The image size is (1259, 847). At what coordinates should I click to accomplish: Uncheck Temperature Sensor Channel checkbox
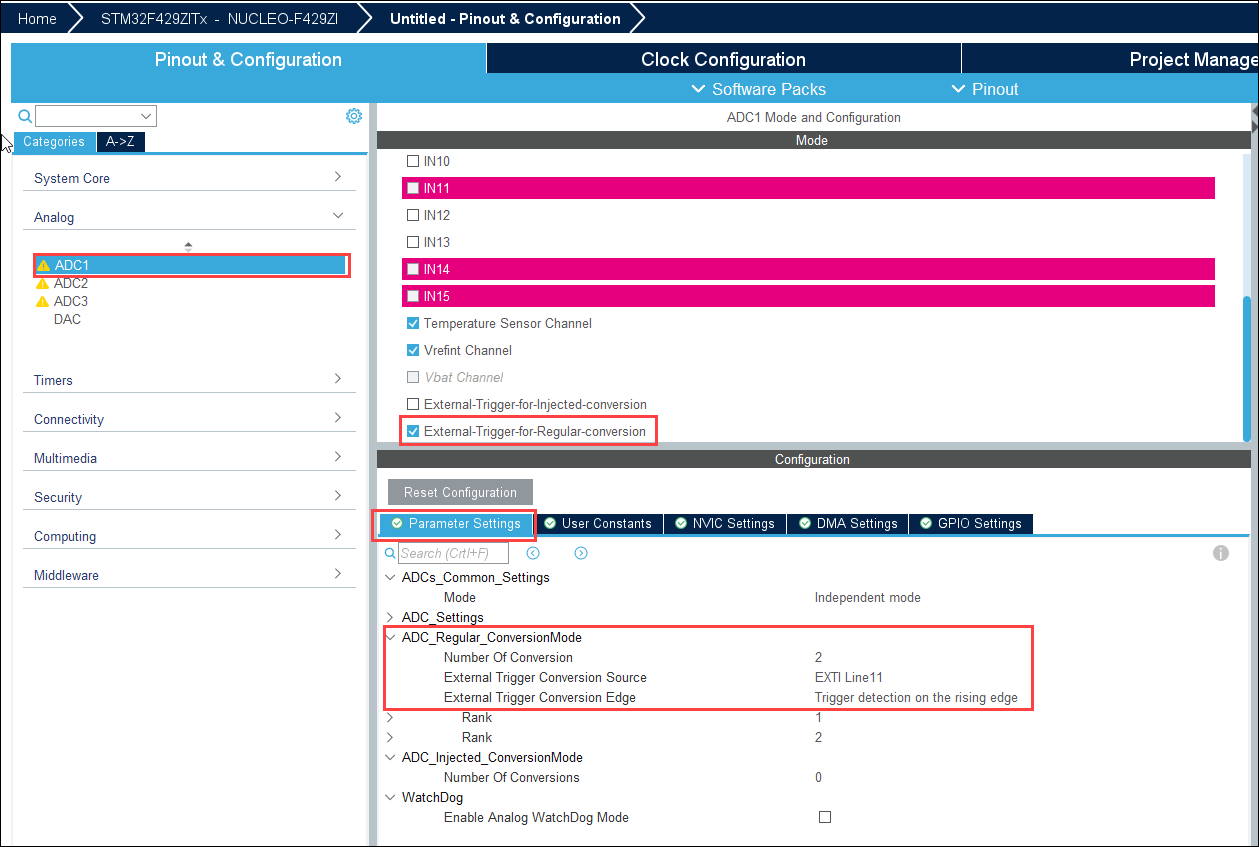click(x=413, y=324)
